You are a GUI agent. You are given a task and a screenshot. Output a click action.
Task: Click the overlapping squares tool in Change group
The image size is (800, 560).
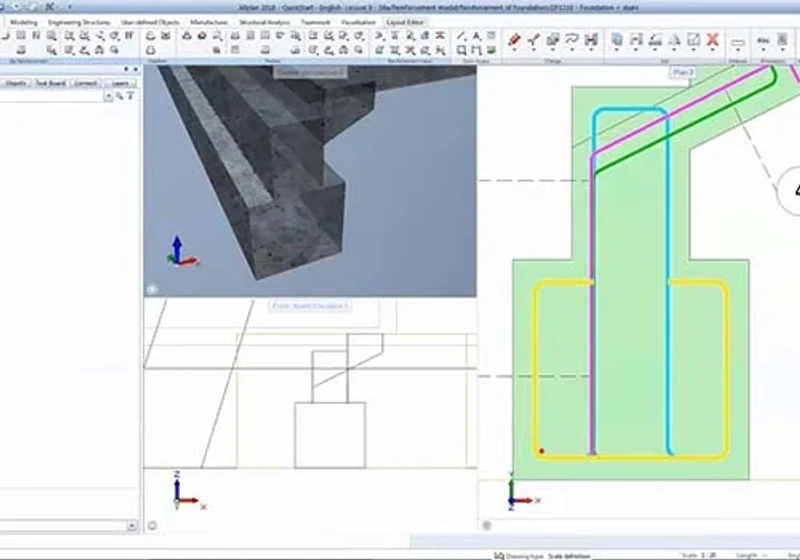[553, 39]
